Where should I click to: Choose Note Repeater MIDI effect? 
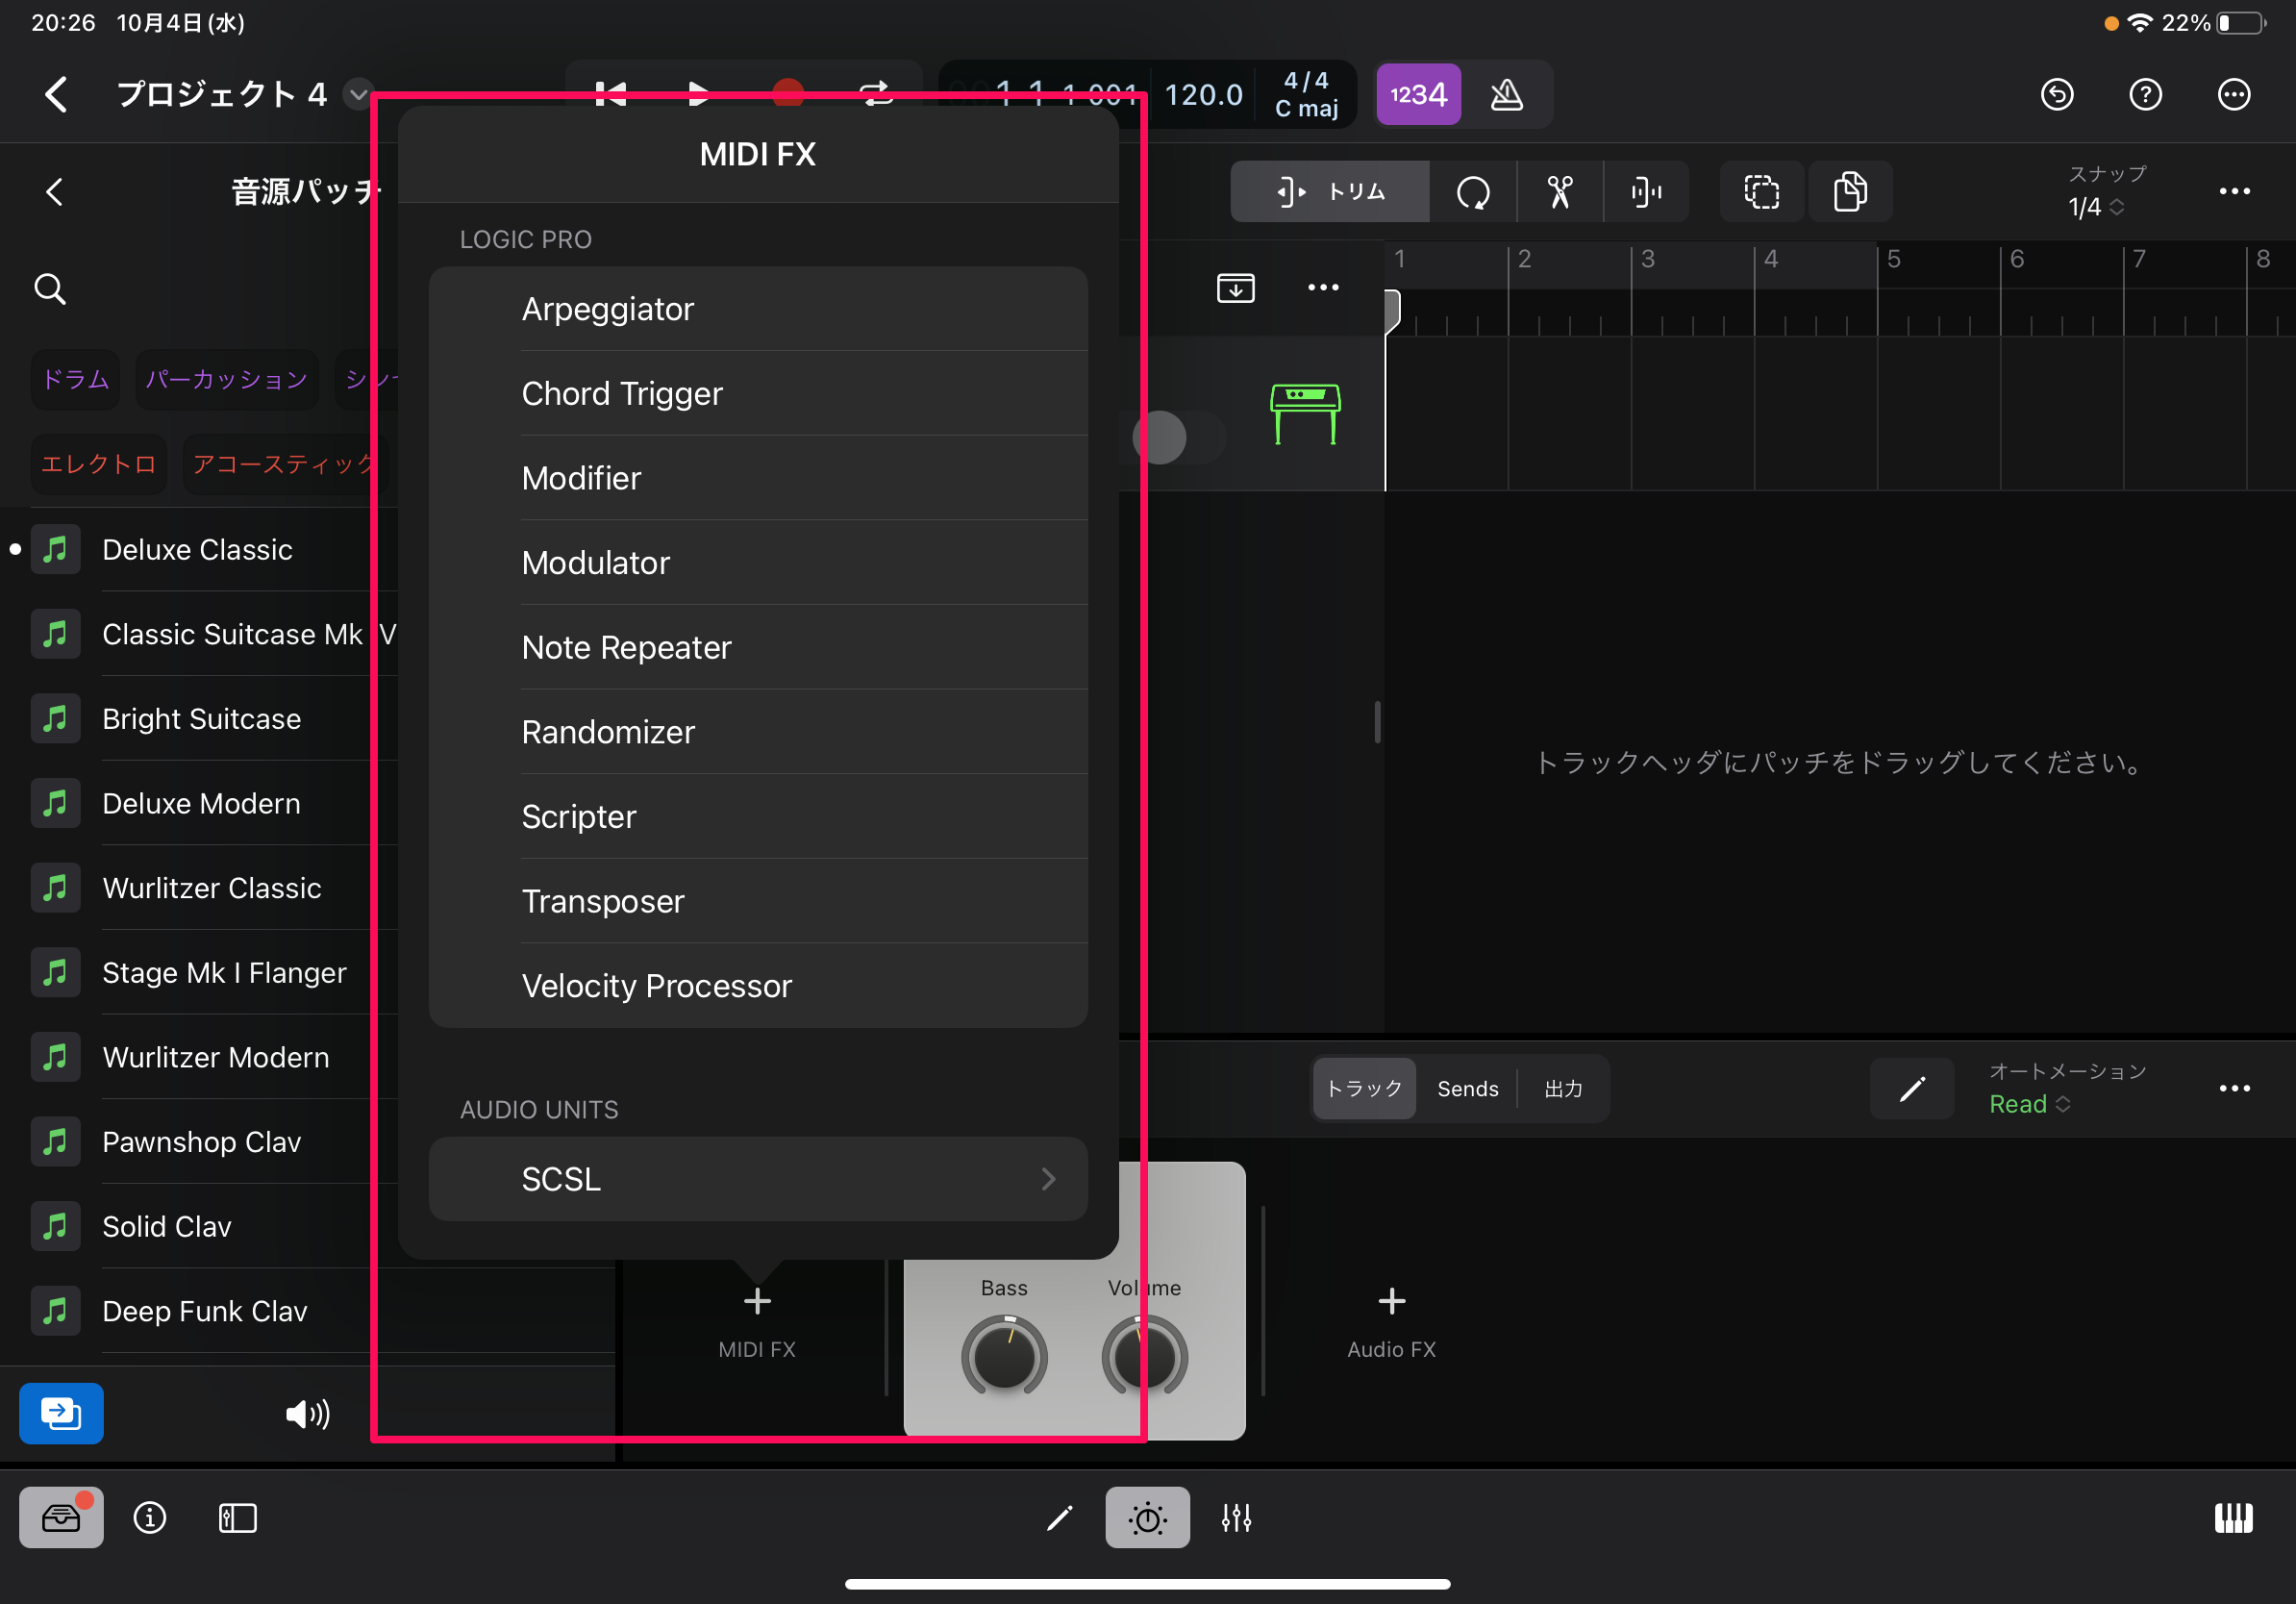[758, 648]
